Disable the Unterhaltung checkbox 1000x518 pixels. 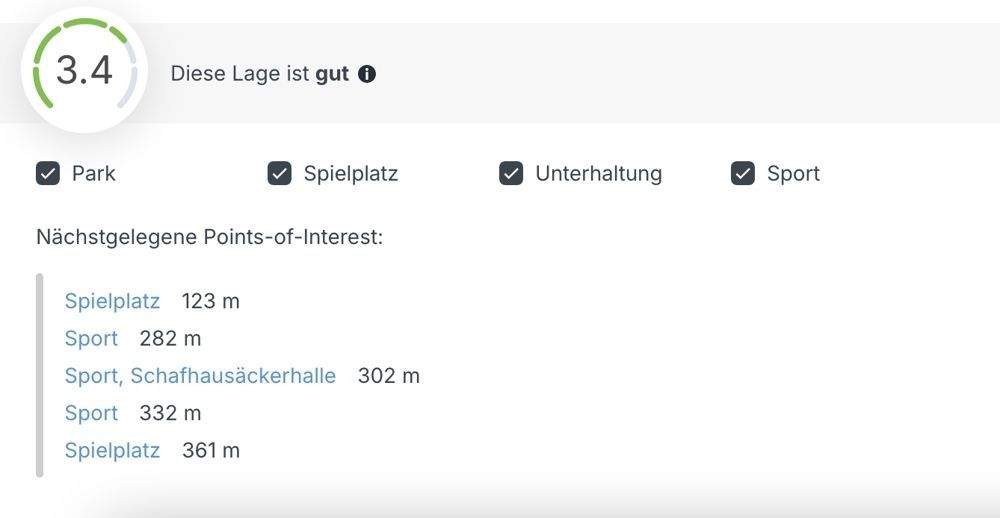tap(511, 174)
